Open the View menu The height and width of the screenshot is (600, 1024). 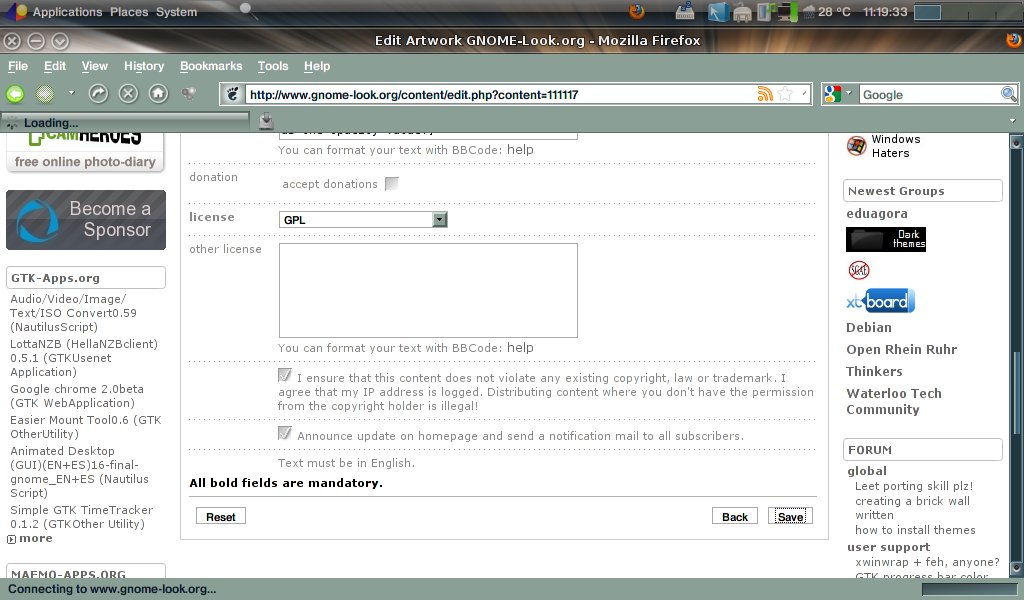point(95,66)
